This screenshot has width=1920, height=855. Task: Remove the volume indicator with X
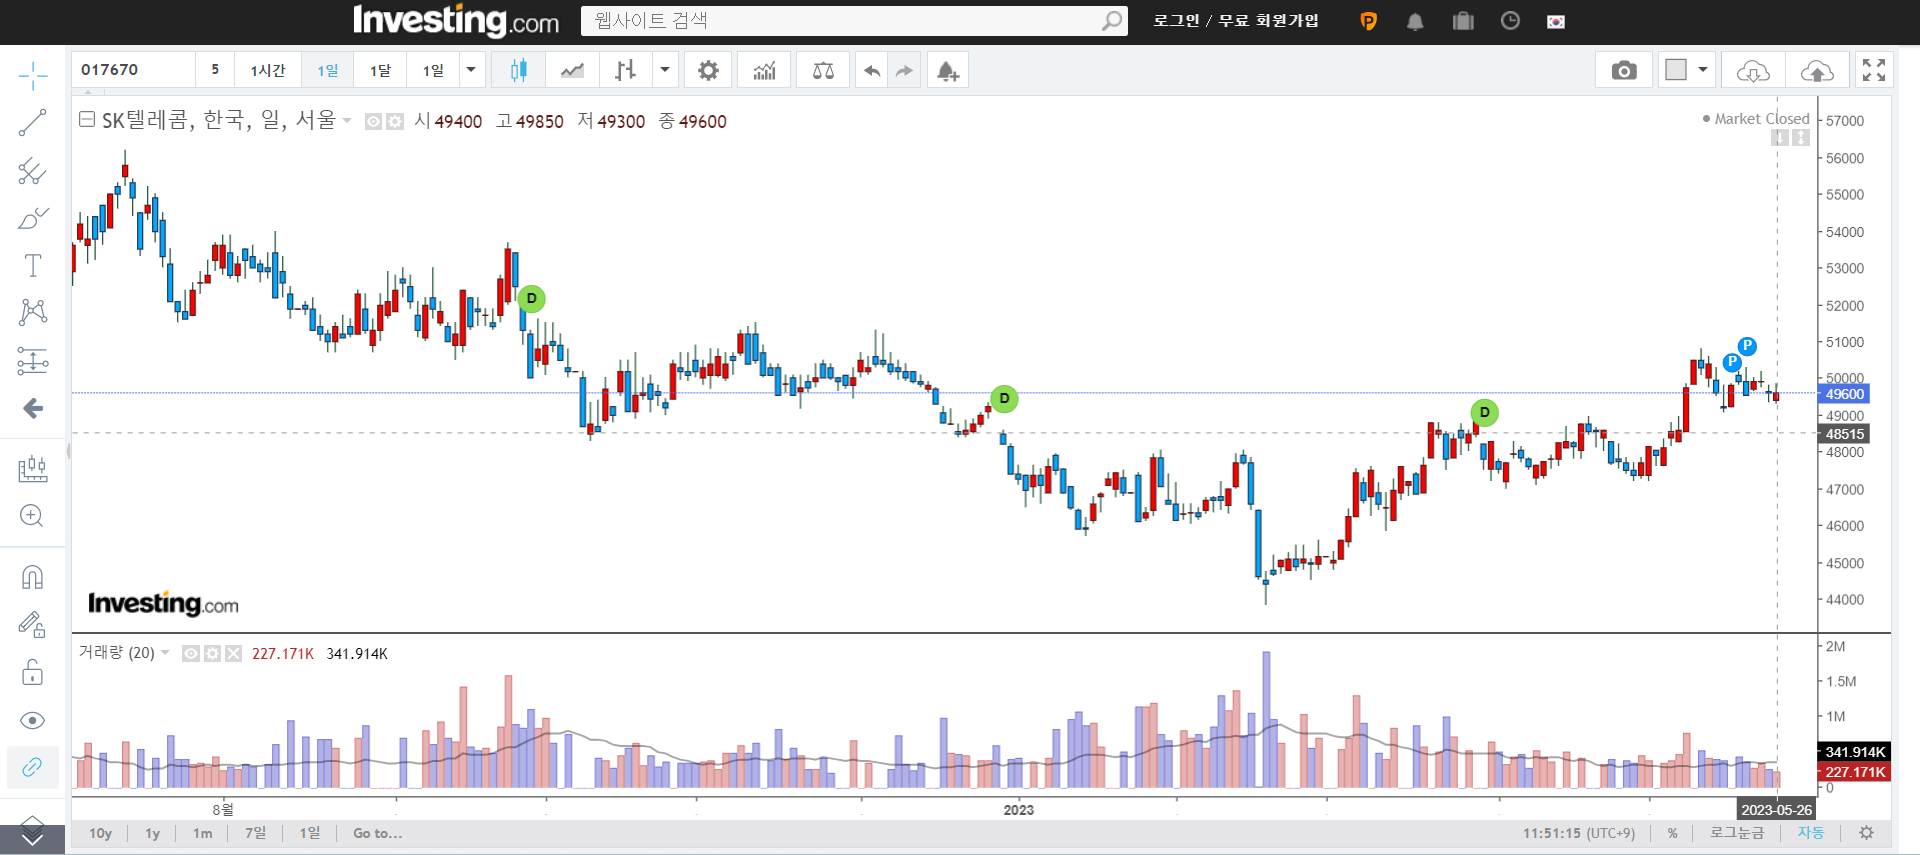[233, 653]
